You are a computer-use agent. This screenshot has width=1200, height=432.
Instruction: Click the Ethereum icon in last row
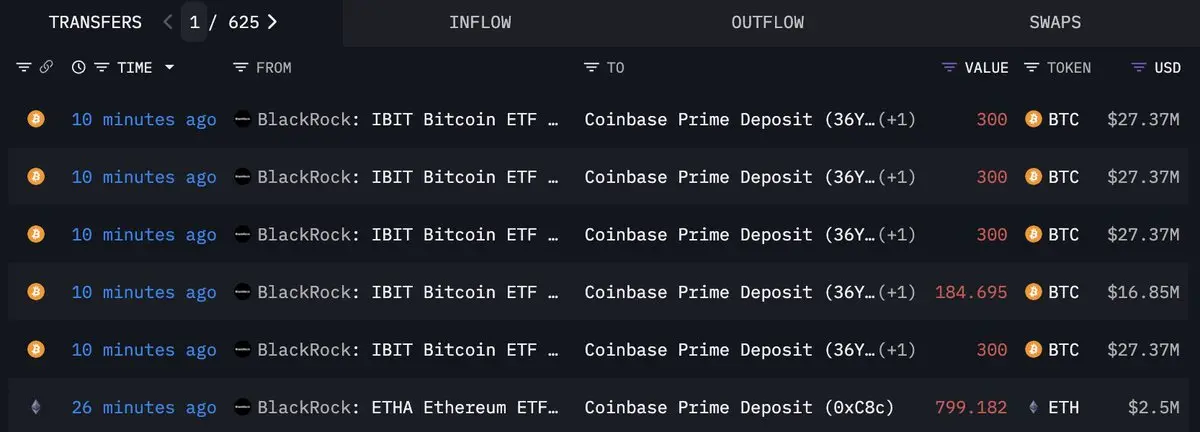(36, 408)
